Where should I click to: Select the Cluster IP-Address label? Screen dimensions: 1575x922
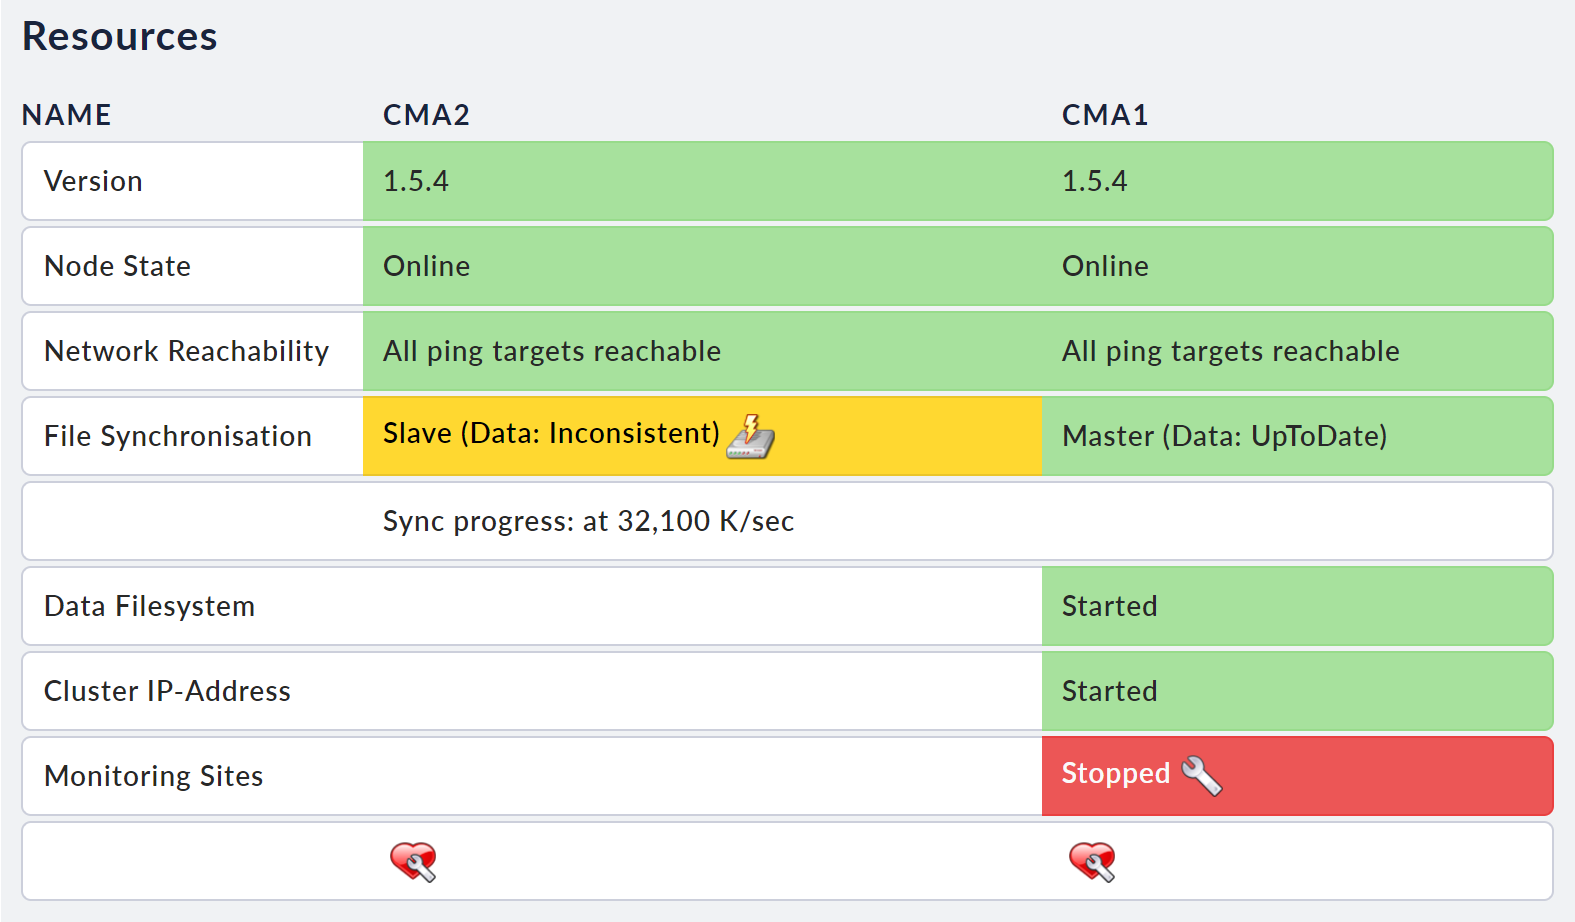tap(167, 691)
